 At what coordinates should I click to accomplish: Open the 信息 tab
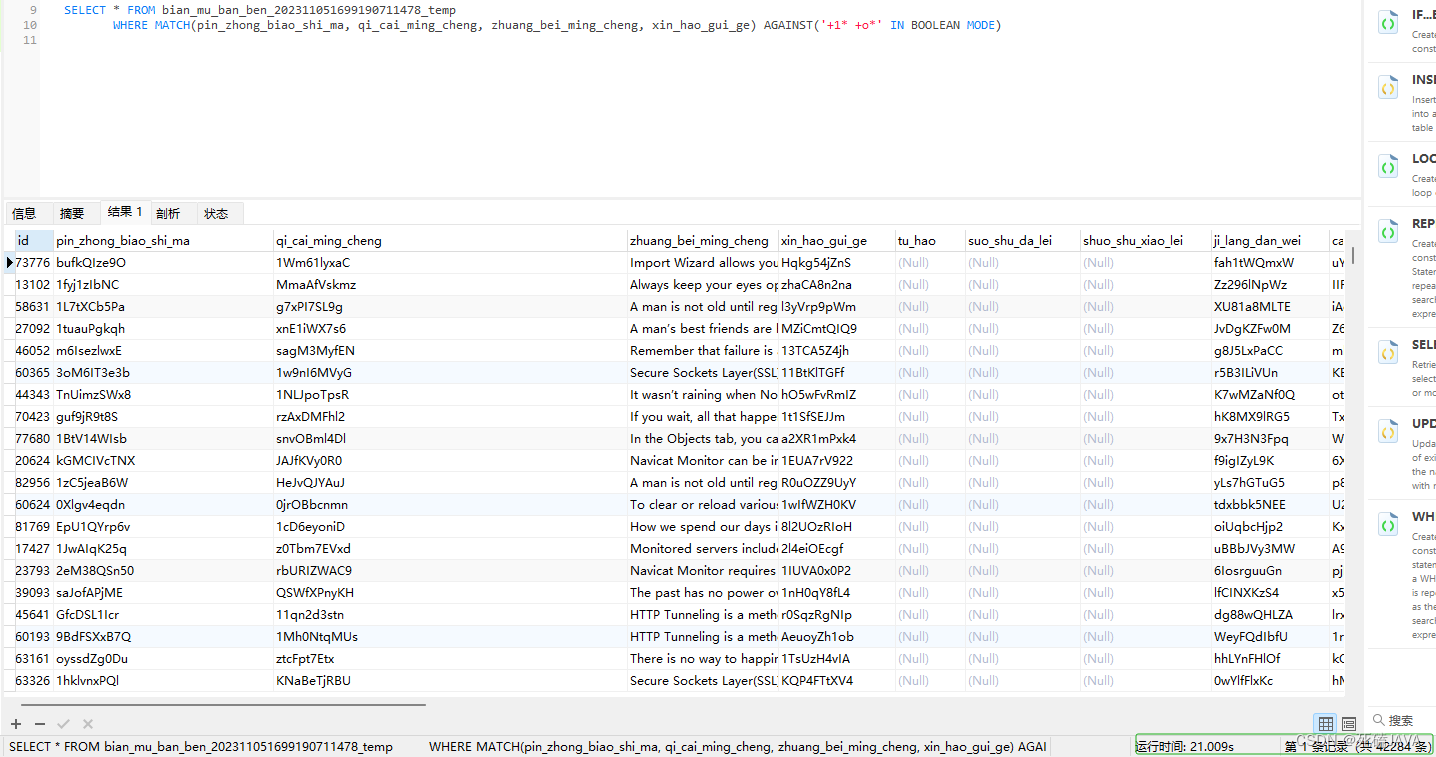[x=24, y=213]
